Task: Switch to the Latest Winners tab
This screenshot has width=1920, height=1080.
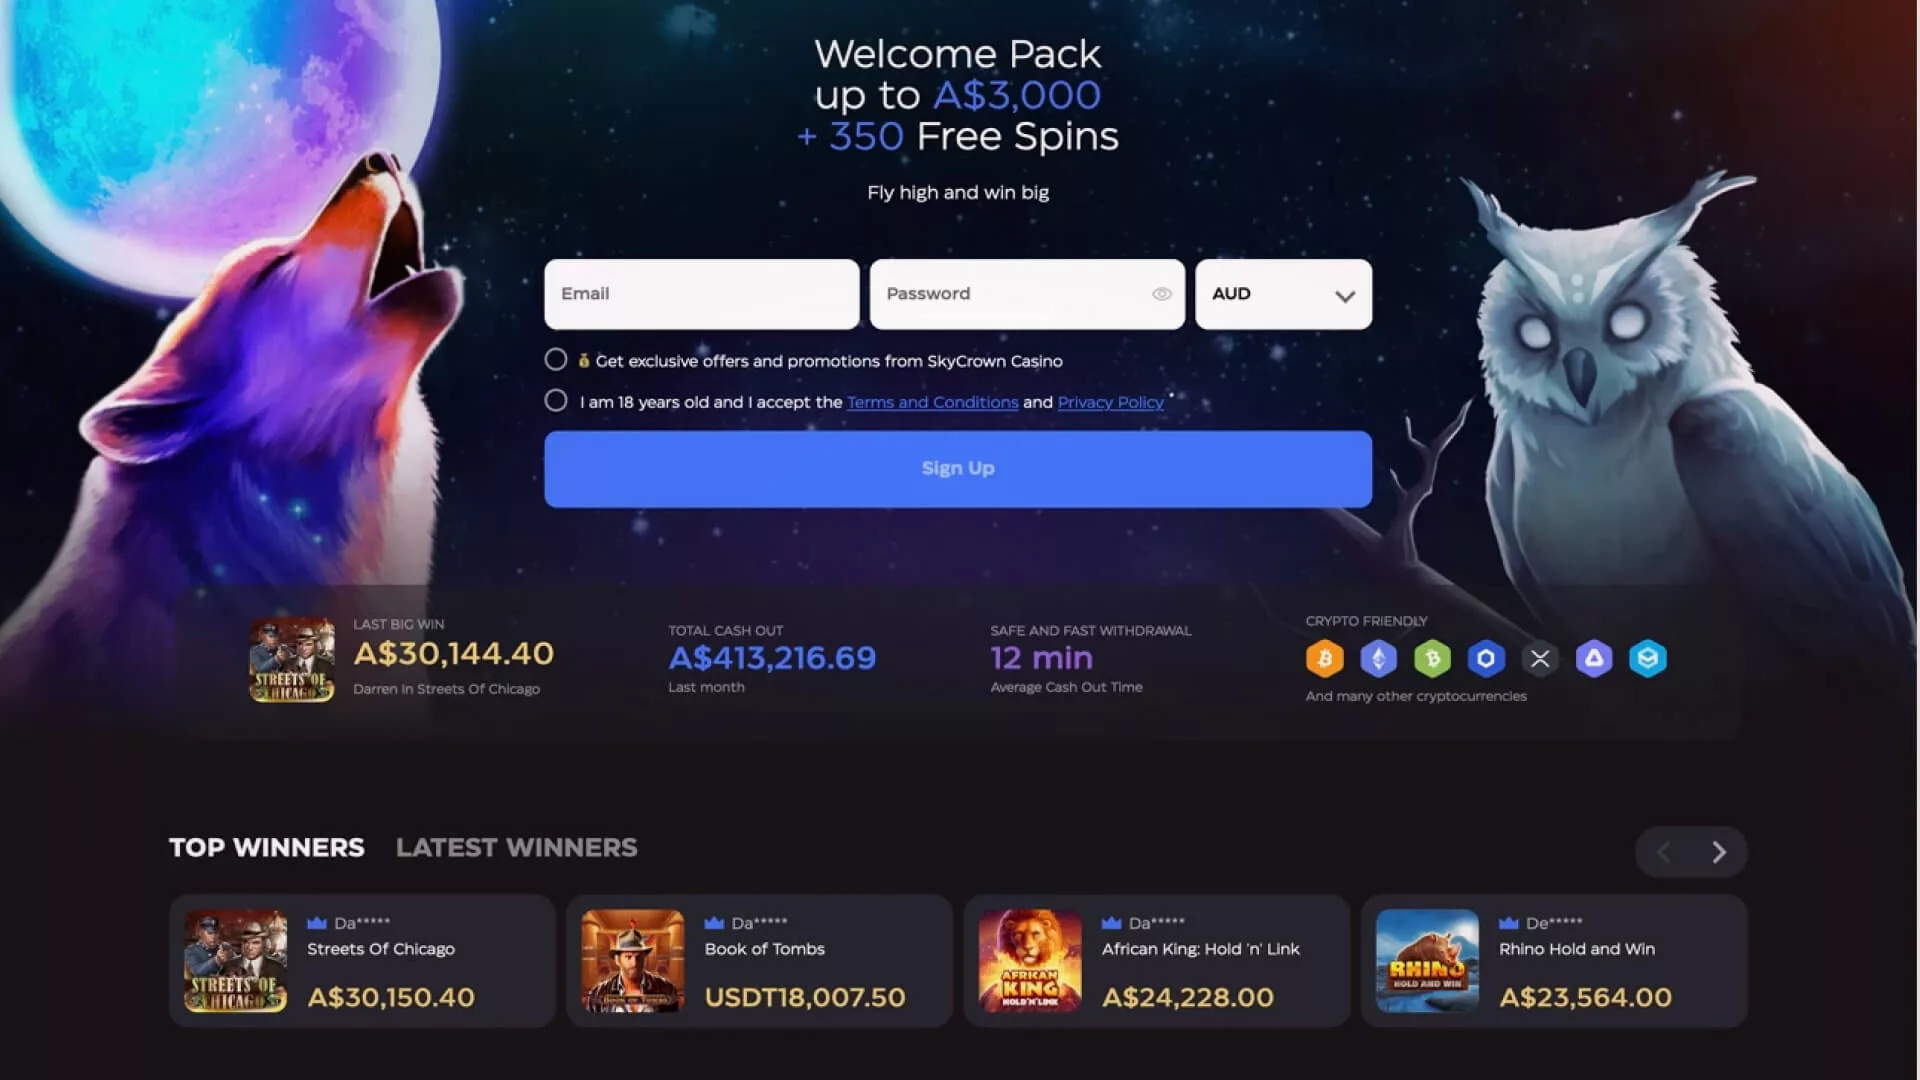Action: click(516, 847)
